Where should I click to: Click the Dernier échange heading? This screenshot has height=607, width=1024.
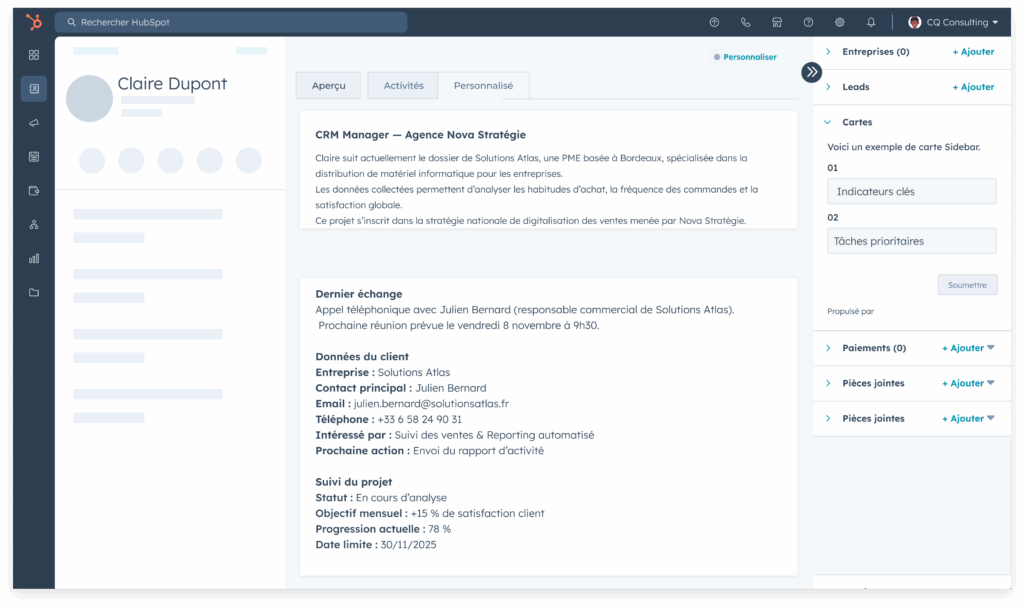(x=359, y=294)
